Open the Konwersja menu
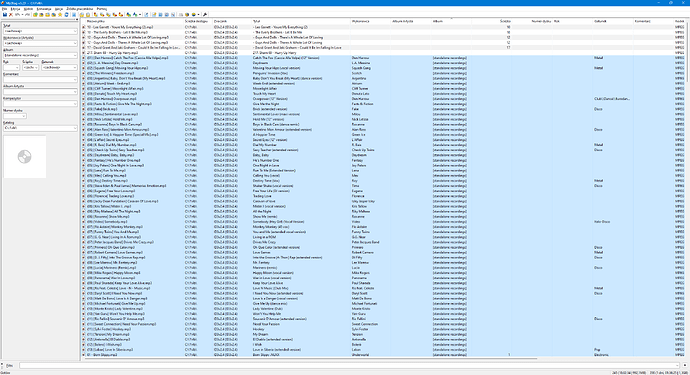This screenshot has width=690, height=375. pos(44,9)
